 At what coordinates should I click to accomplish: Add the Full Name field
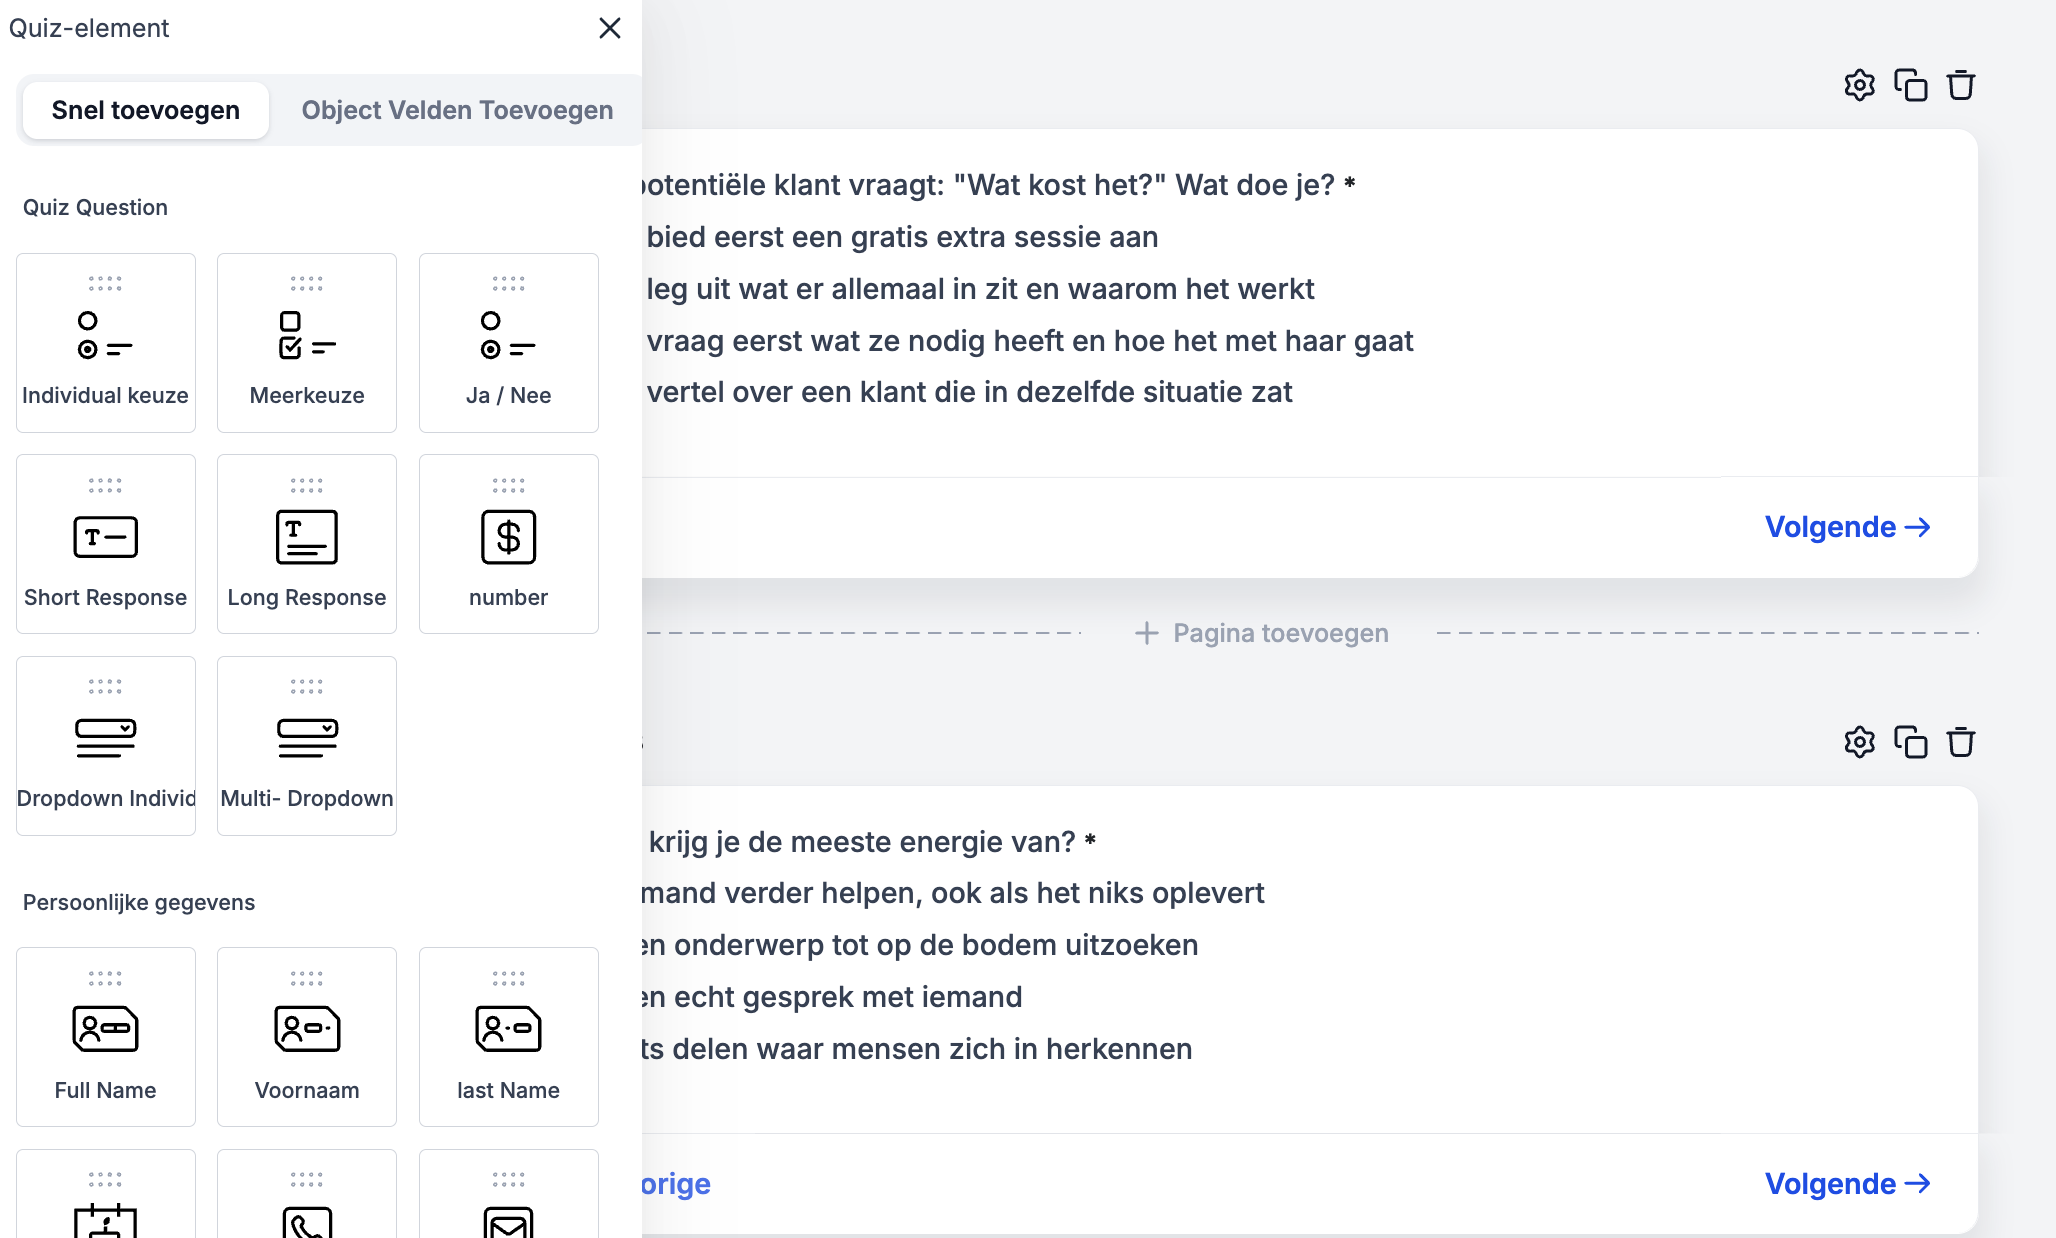coord(105,1037)
